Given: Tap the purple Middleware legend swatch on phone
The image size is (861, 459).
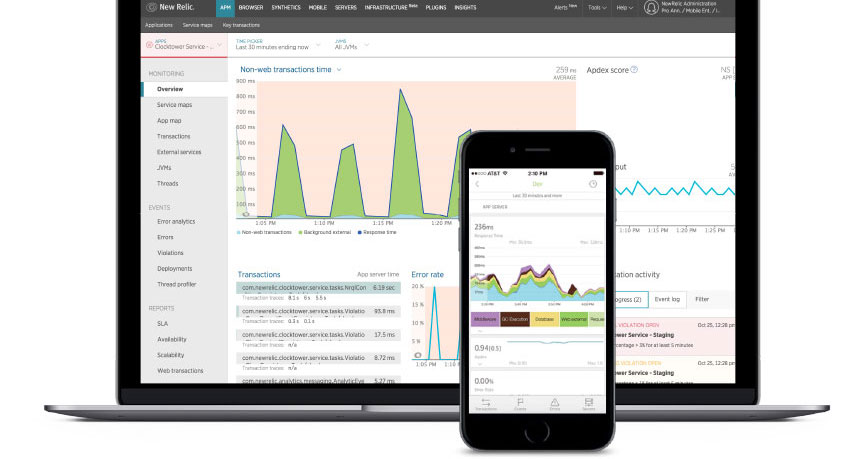Looking at the screenshot, I should [485, 320].
